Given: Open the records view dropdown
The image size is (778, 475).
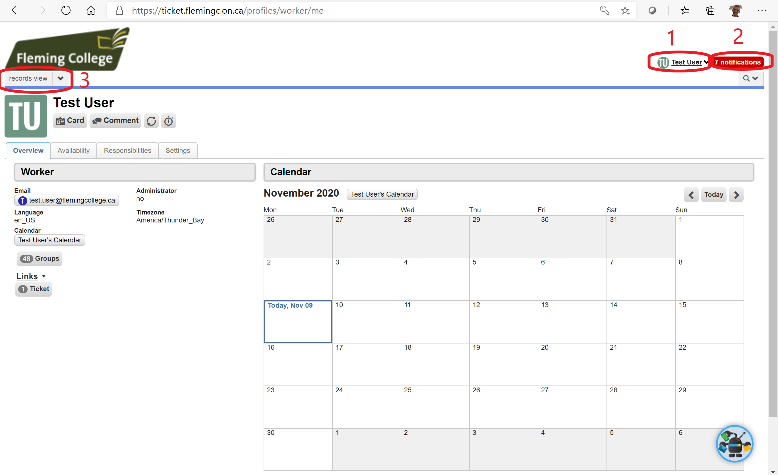Looking at the screenshot, I should click(61, 78).
